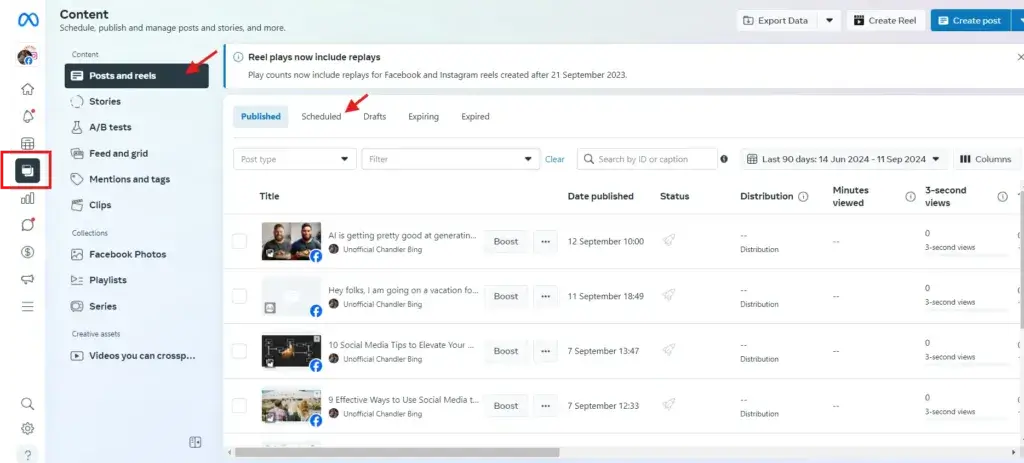Screen dimensions: 1024x463
Task: Switch to the Scheduled tab
Action: coord(321,117)
